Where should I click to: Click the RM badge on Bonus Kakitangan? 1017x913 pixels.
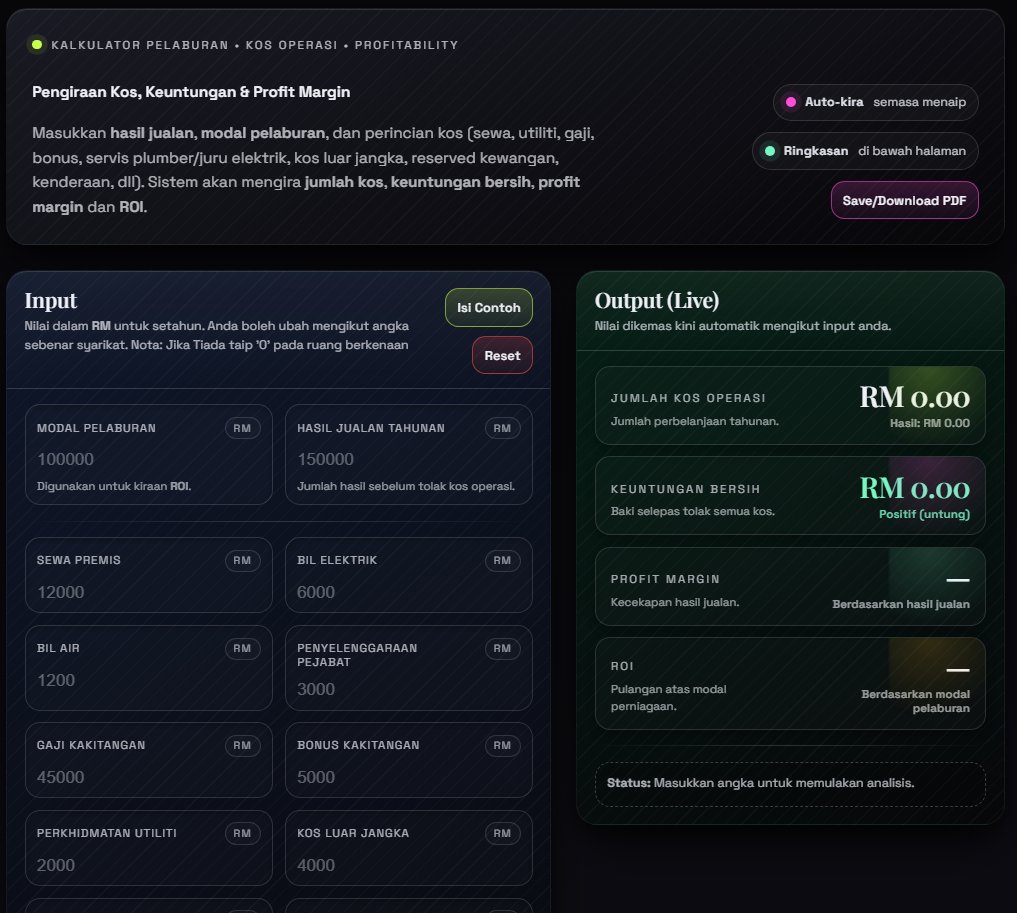[x=503, y=745]
